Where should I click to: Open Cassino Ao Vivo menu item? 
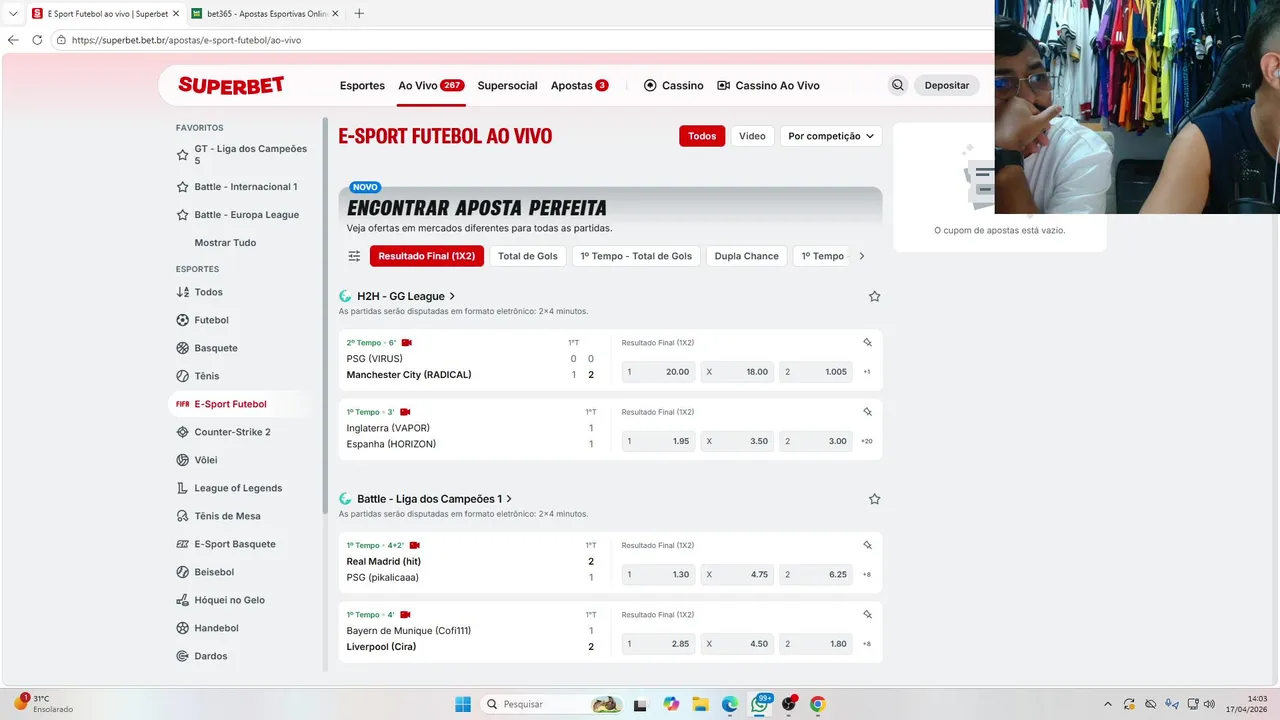click(x=769, y=85)
